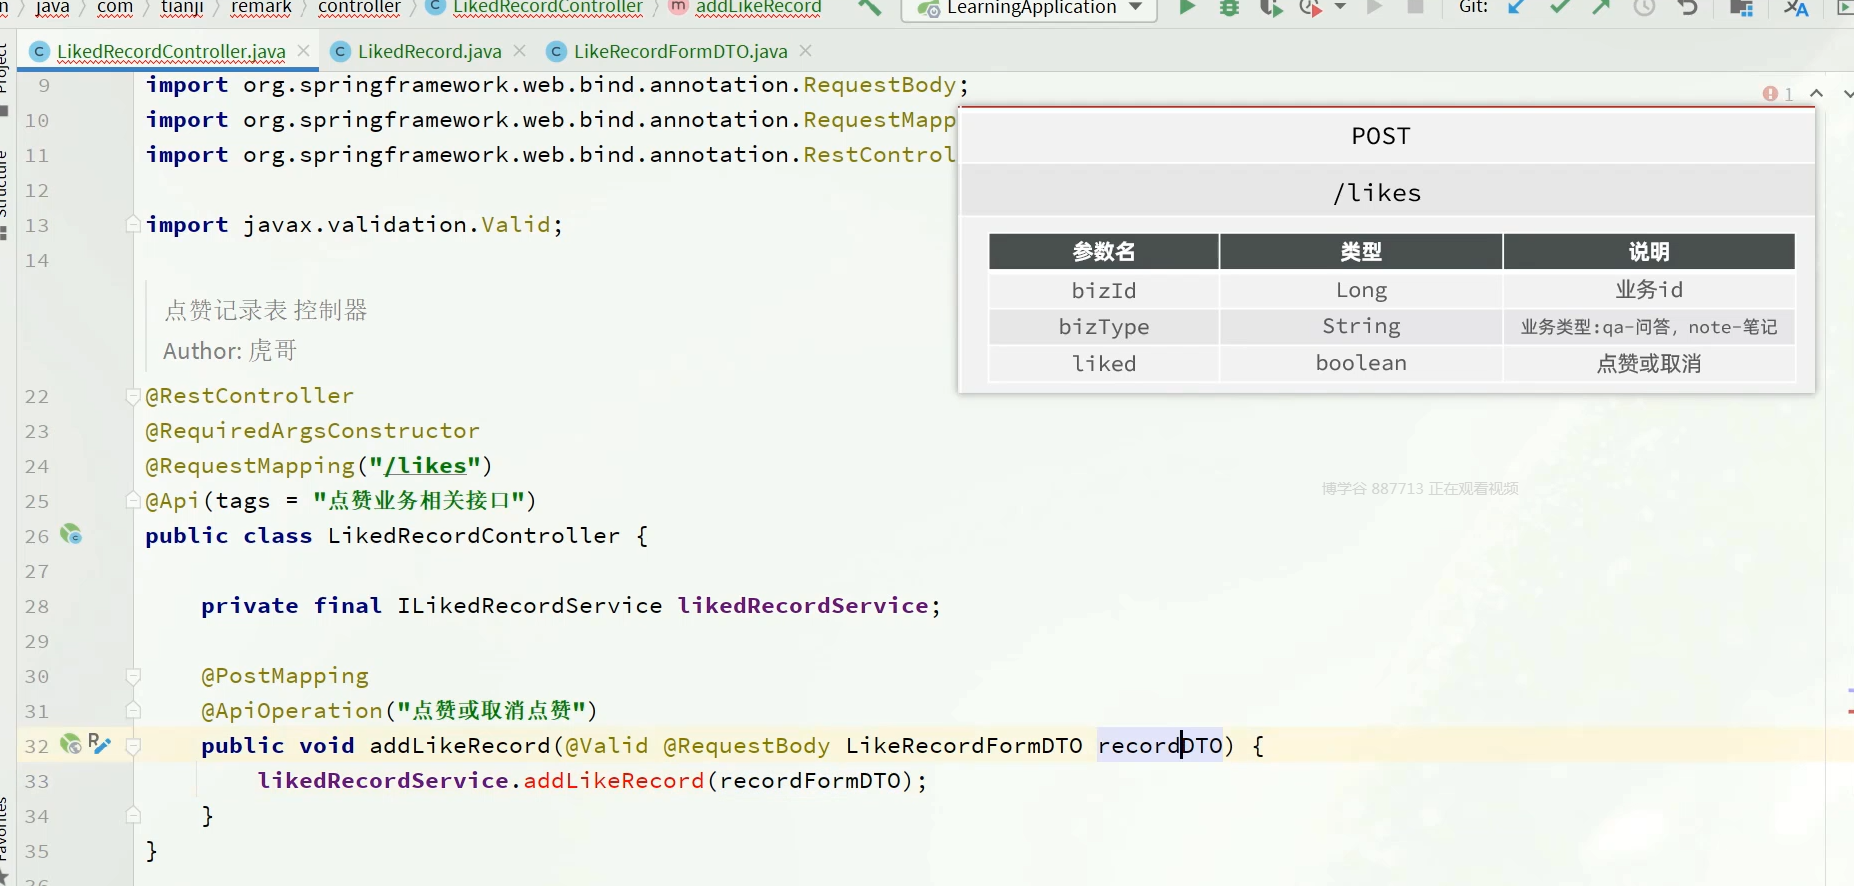Click the RestfulTool edit gutter icon on line 32

(99, 743)
